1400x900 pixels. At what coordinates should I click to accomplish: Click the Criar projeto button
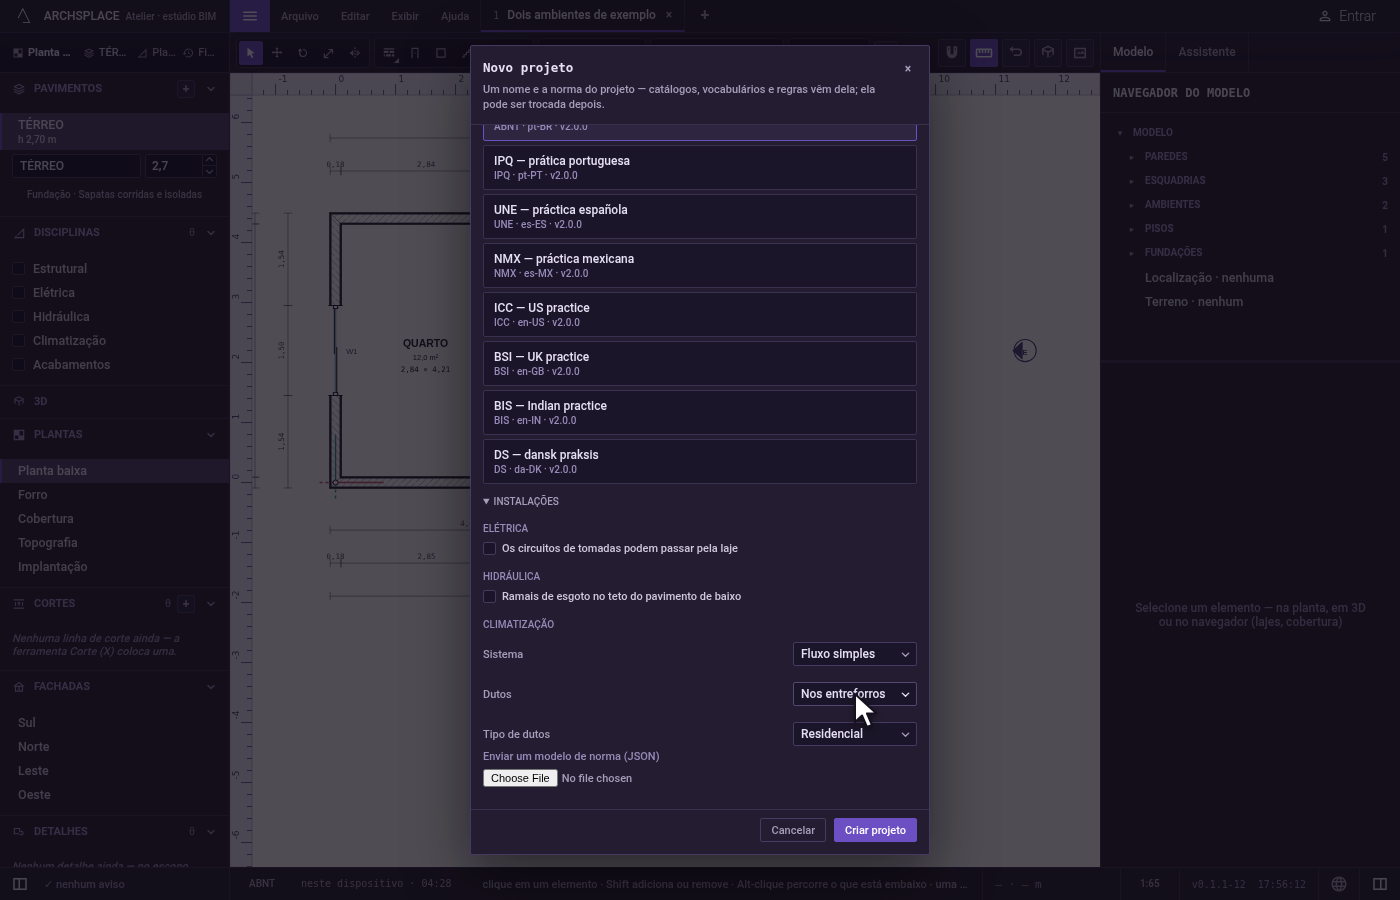click(x=875, y=830)
